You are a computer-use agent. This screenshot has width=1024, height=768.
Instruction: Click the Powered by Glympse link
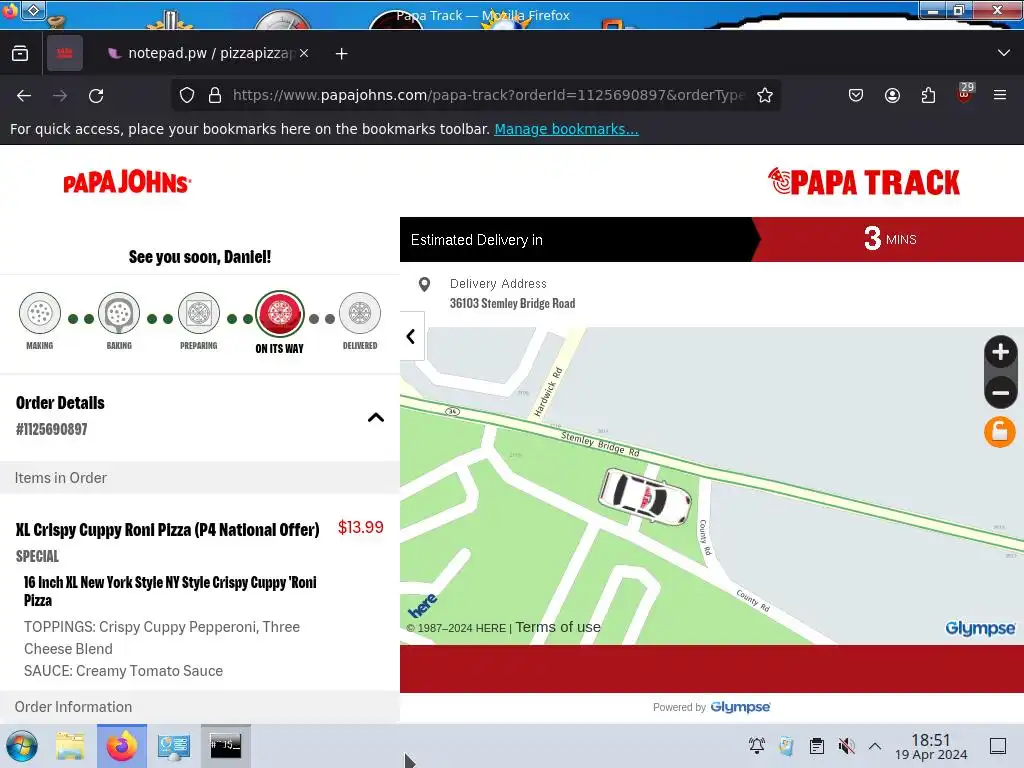click(711, 707)
